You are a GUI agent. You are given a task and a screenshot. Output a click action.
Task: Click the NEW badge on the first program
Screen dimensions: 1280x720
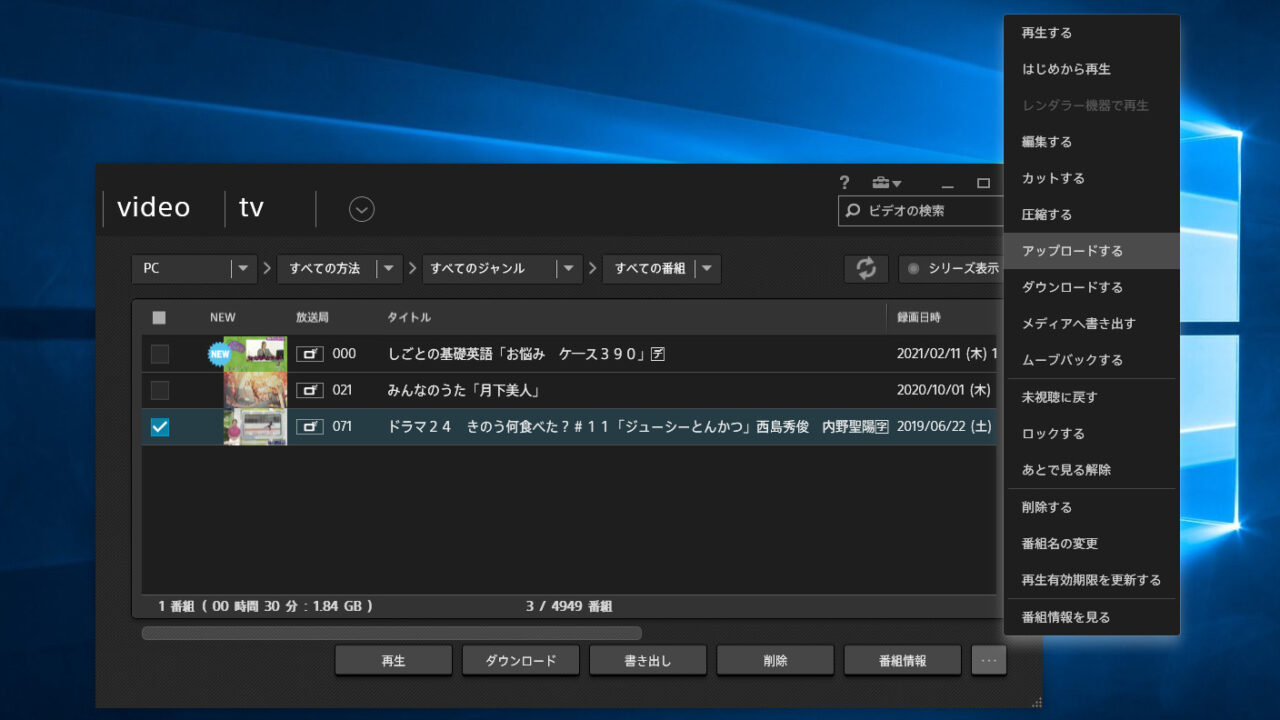tap(219, 352)
